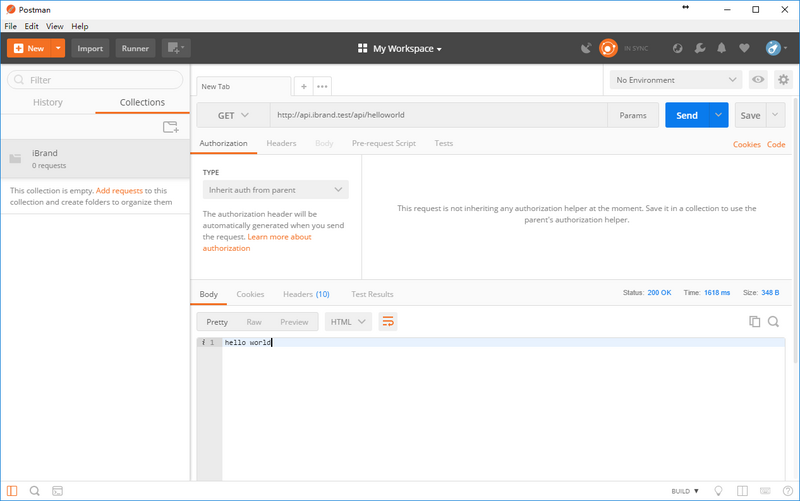The image size is (800, 501).
Task: Open Find search icon in status bar
Action: coord(35,491)
